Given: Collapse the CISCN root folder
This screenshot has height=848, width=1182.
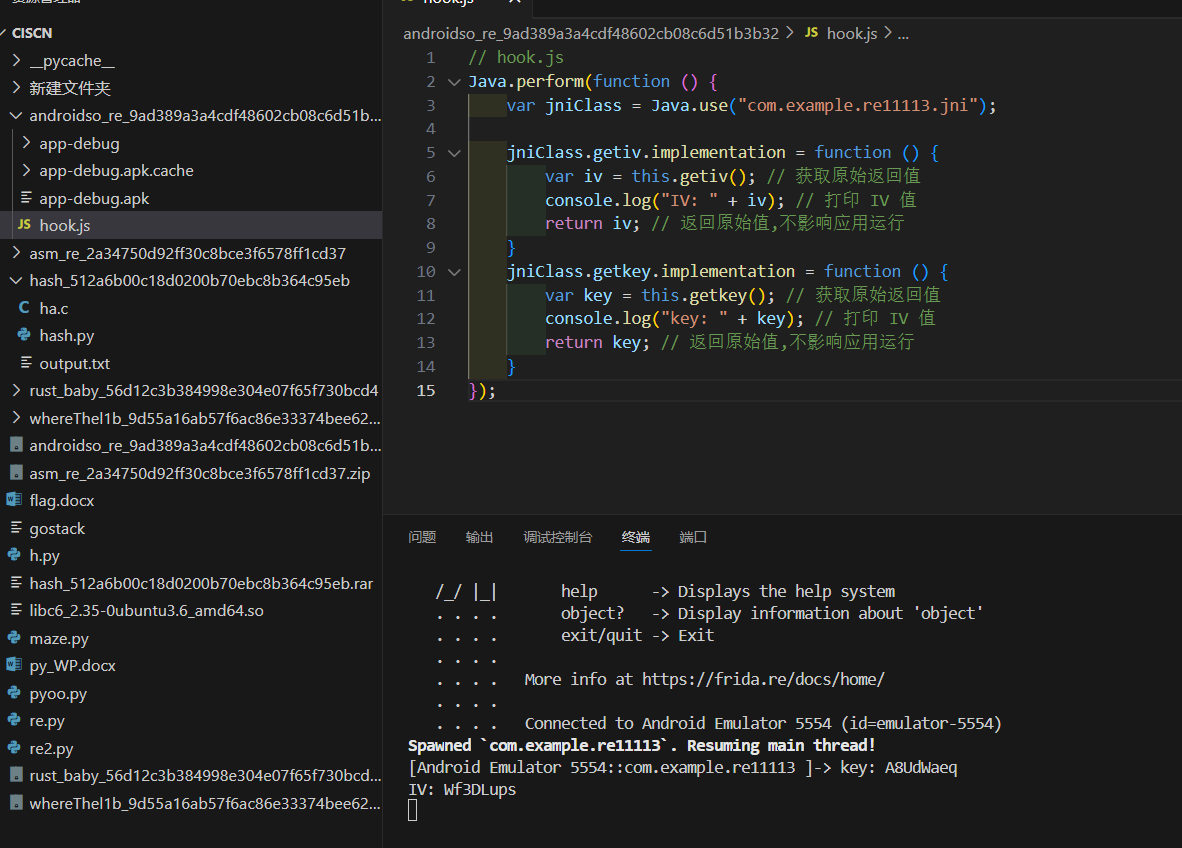Looking at the screenshot, I should click(x=3, y=32).
